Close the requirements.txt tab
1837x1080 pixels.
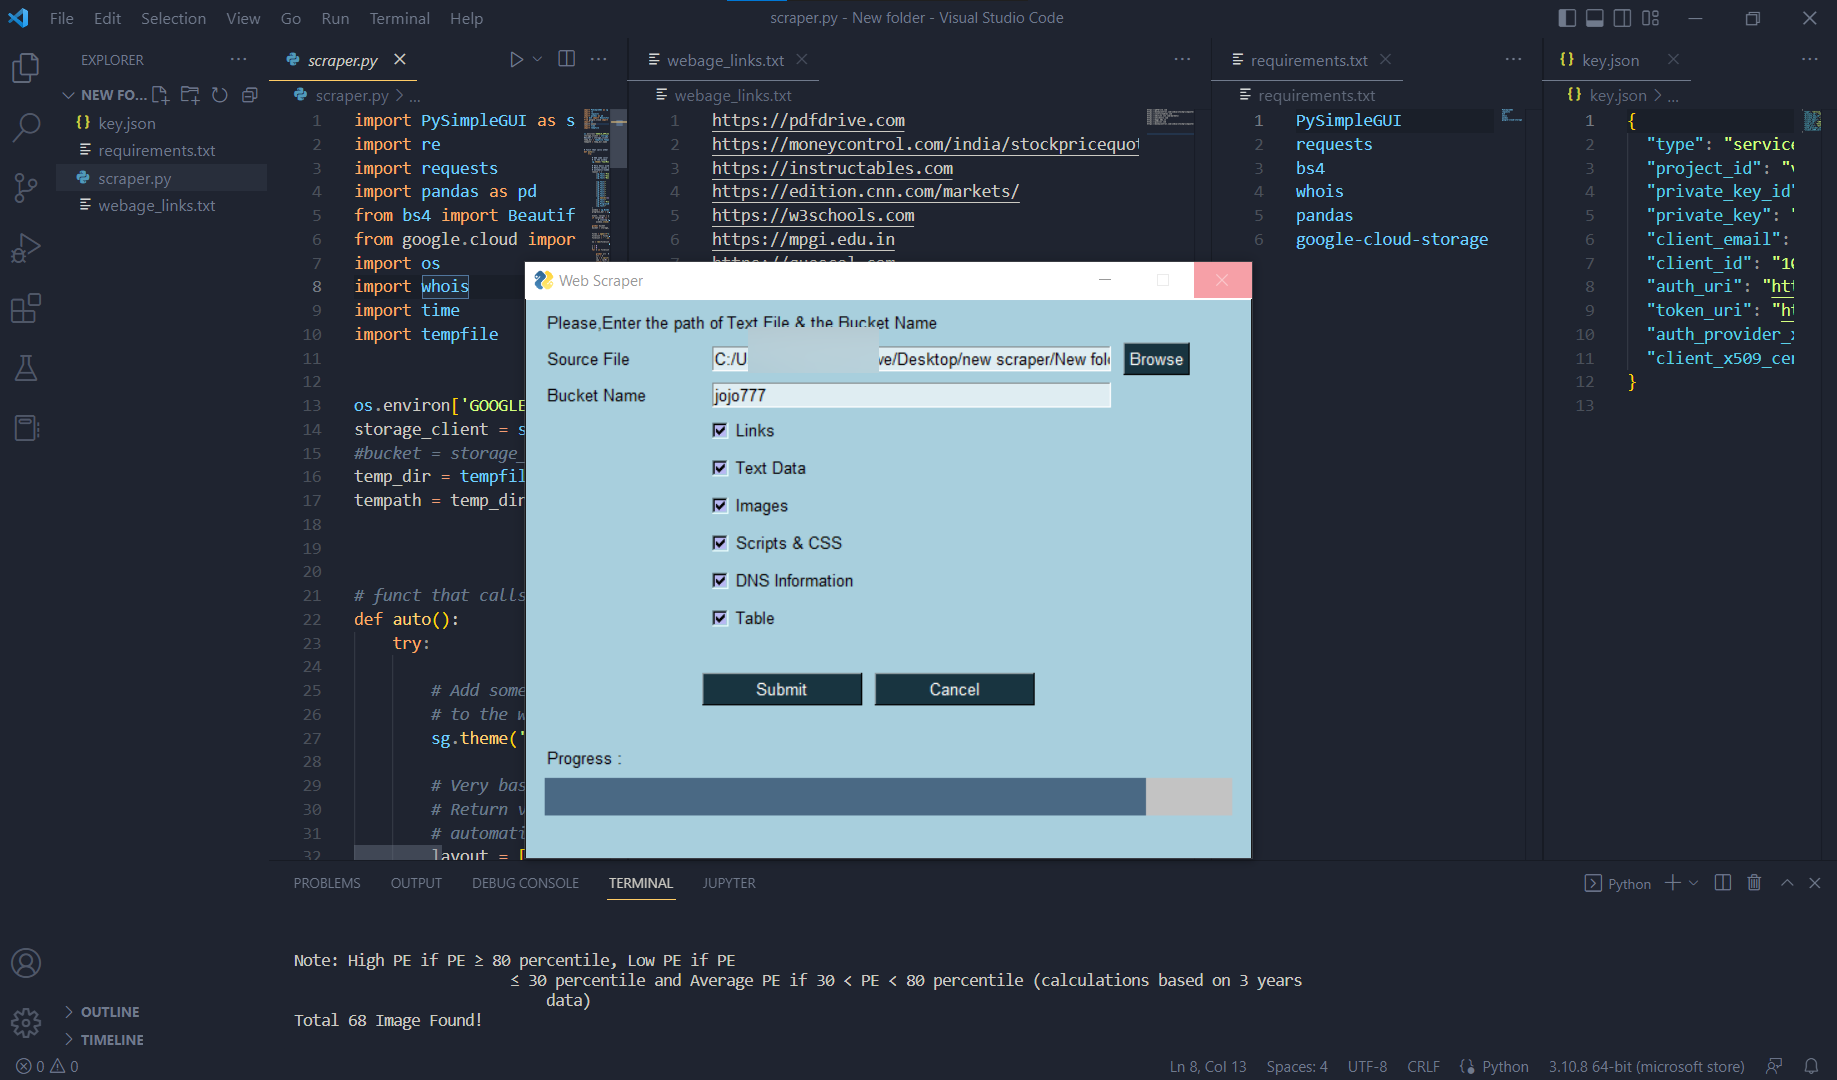click(1385, 60)
